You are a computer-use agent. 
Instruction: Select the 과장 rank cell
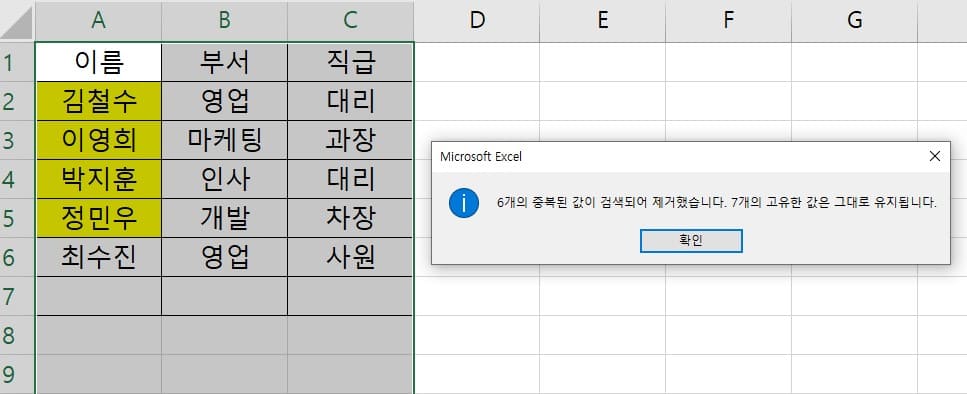coord(350,140)
